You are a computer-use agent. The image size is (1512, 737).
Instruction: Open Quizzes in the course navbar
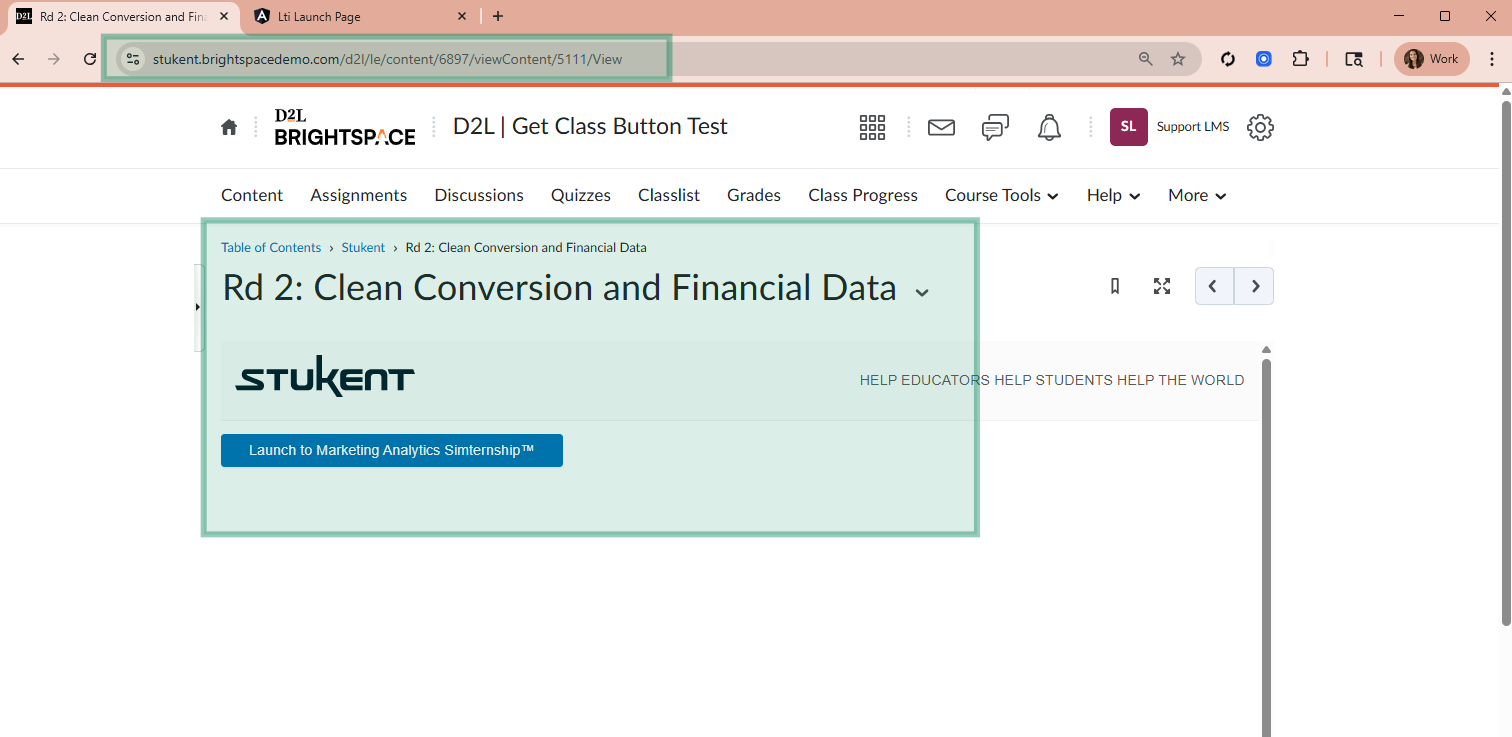point(581,195)
